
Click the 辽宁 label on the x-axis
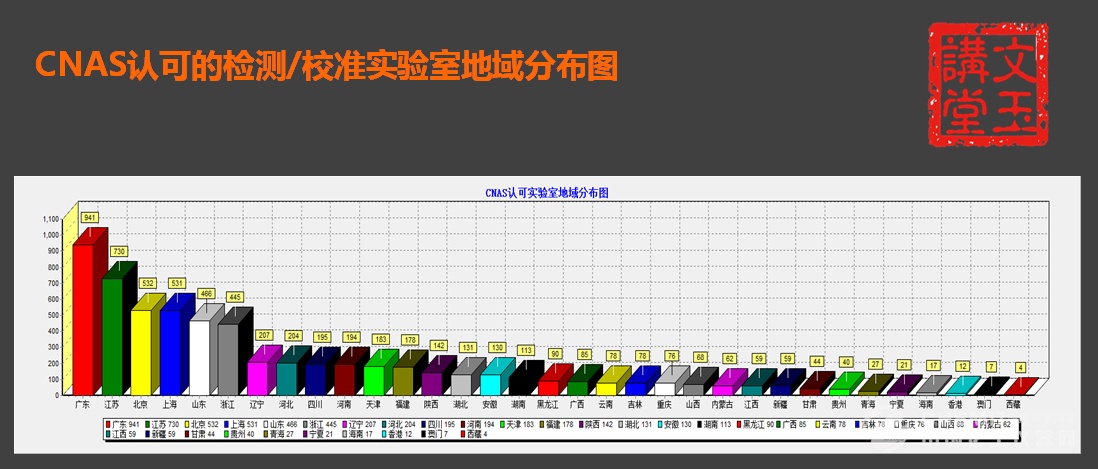[257, 404]
